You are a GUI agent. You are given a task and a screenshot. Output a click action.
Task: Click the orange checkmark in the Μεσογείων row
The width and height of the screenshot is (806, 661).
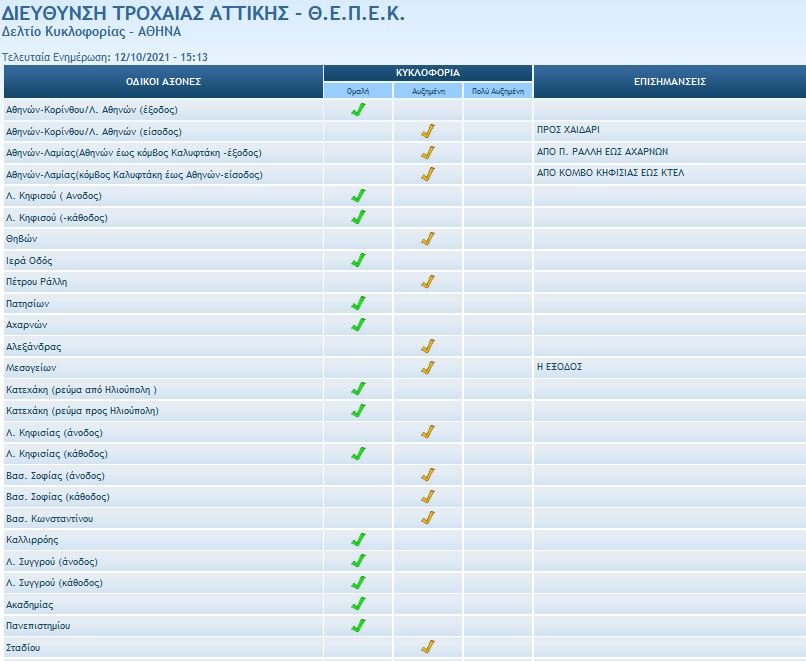point(428,368)
